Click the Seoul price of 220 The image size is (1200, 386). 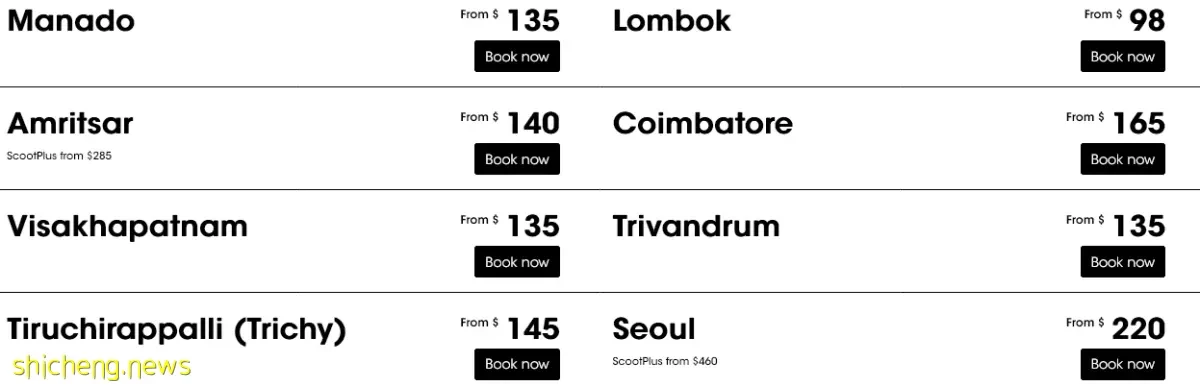point(1139,328)
